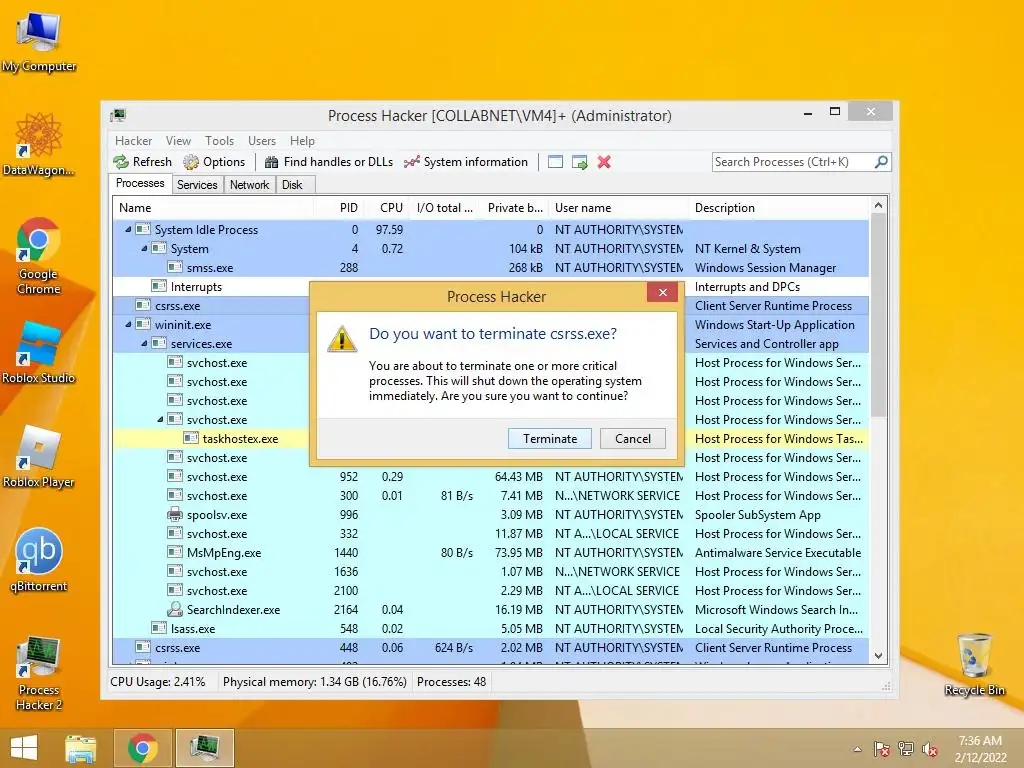Select the smss.exe process row
The image size is (1024, 768).
tap(490, 268)
